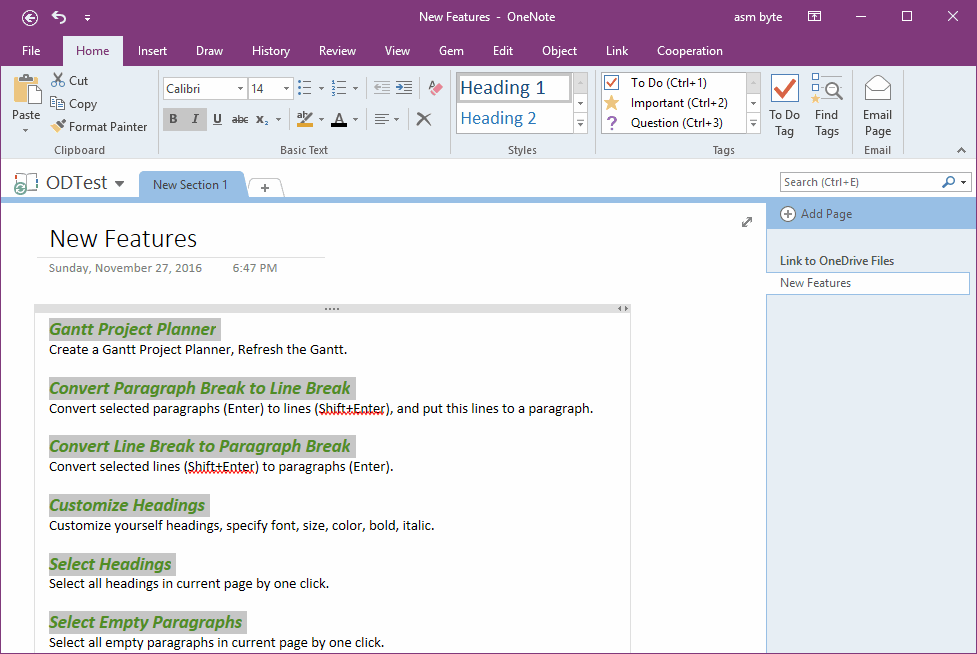Select the To Do (Ctrl+1) tag
Screen dimensions: 977x654
tap(673, 82)
